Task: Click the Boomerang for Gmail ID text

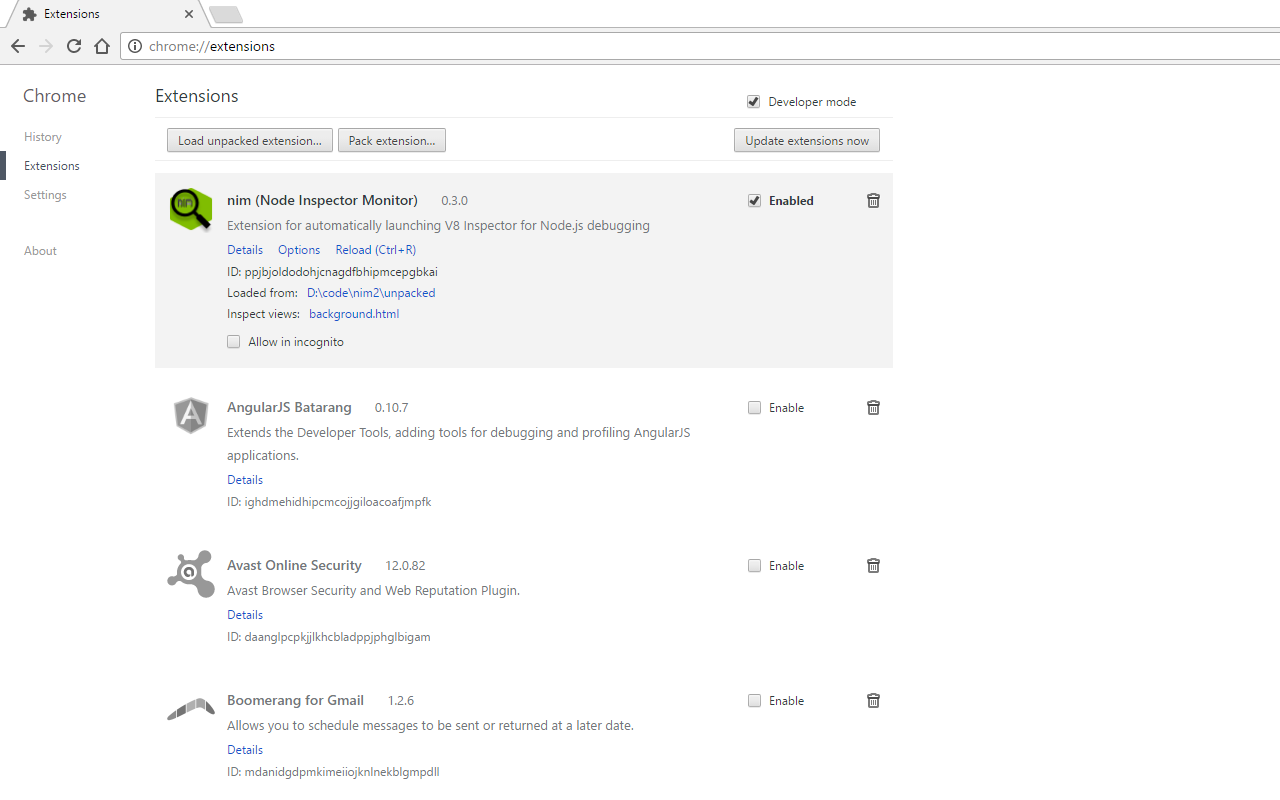Action: [333, 772]
